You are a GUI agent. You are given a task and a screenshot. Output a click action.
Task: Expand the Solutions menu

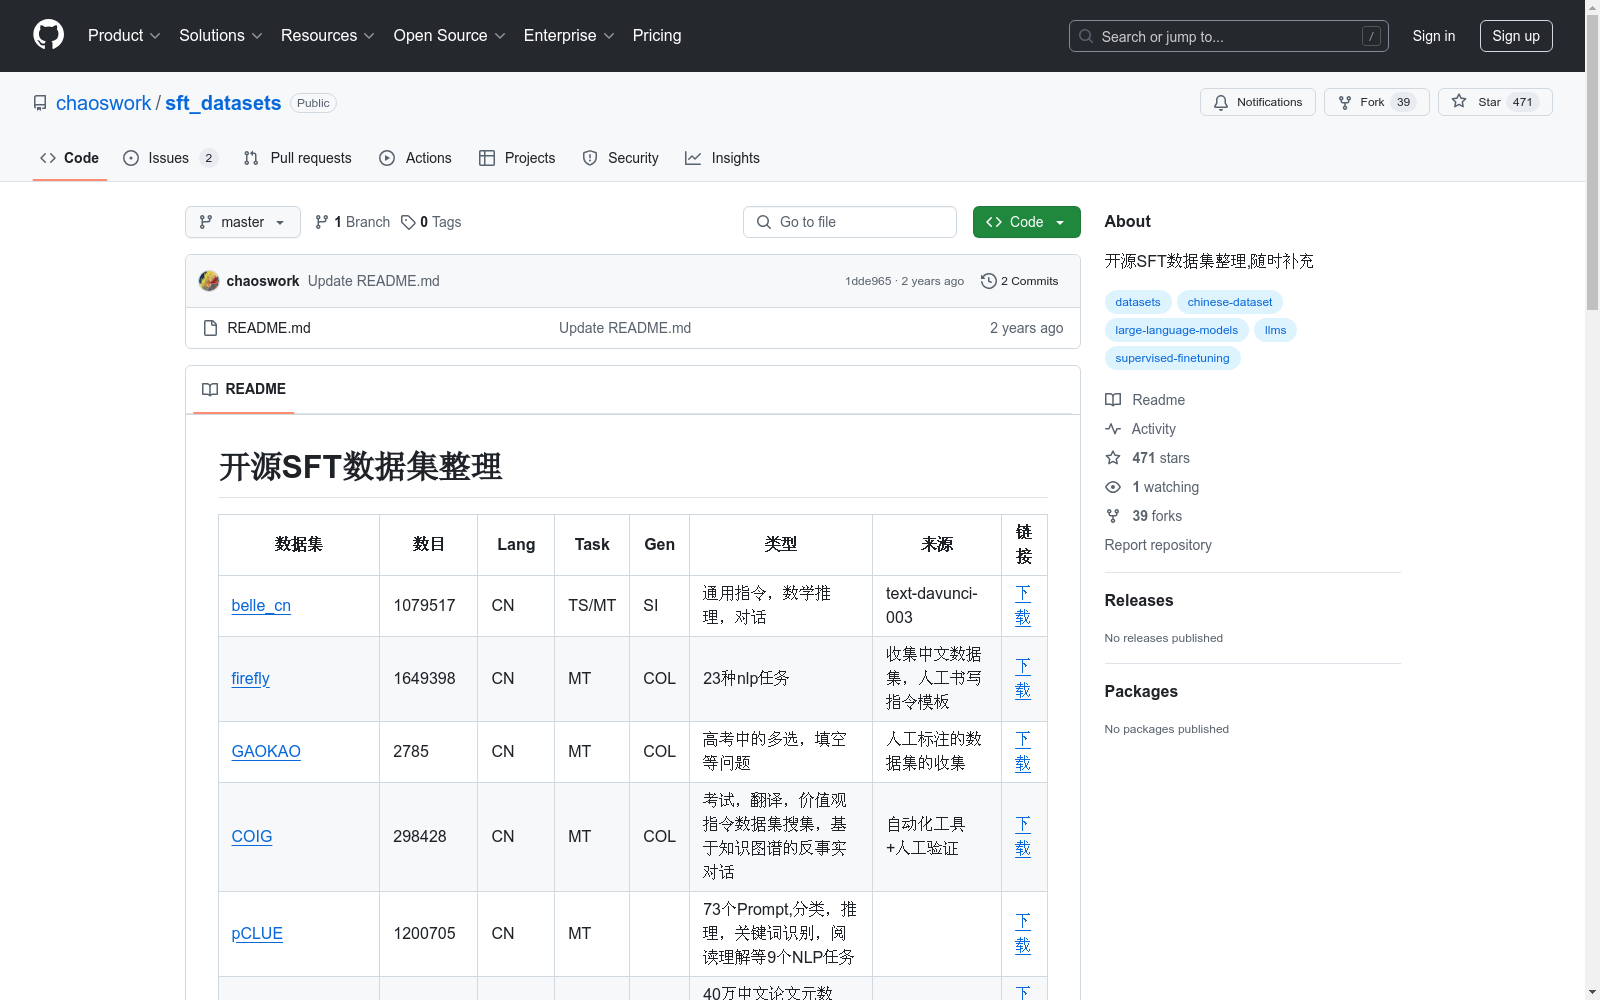point(221,36)
